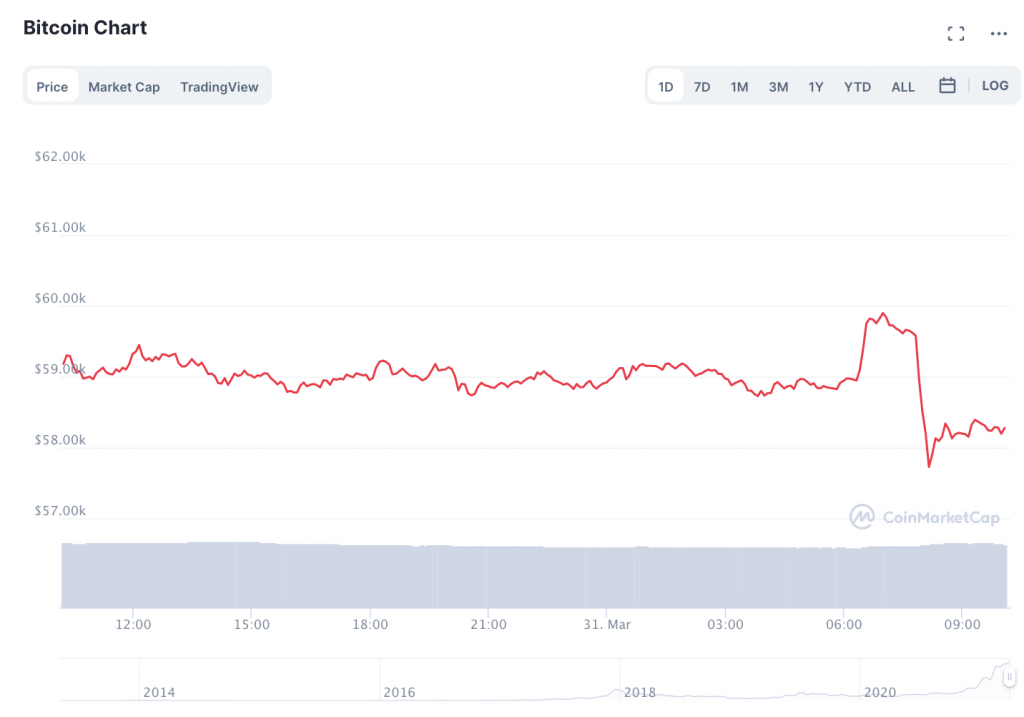
Task: Select the 1M time range
Action: (739, 87)
